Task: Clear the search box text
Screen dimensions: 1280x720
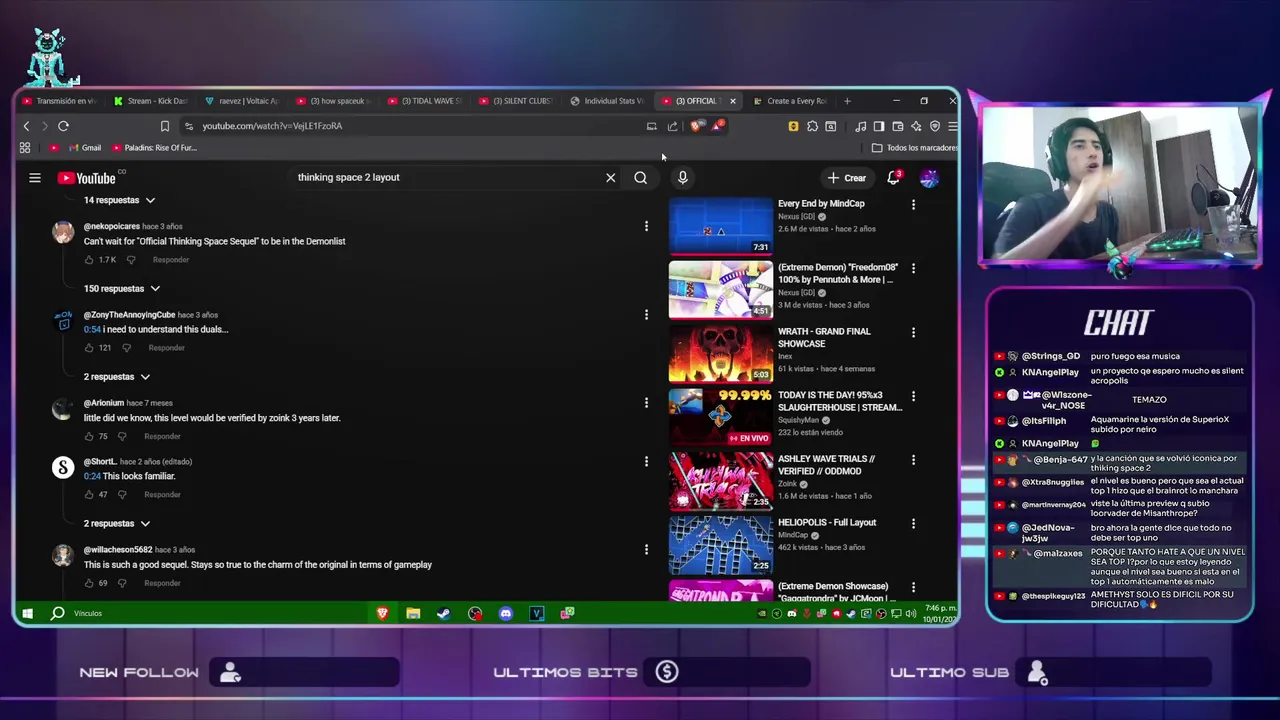Action: [610, 178]
